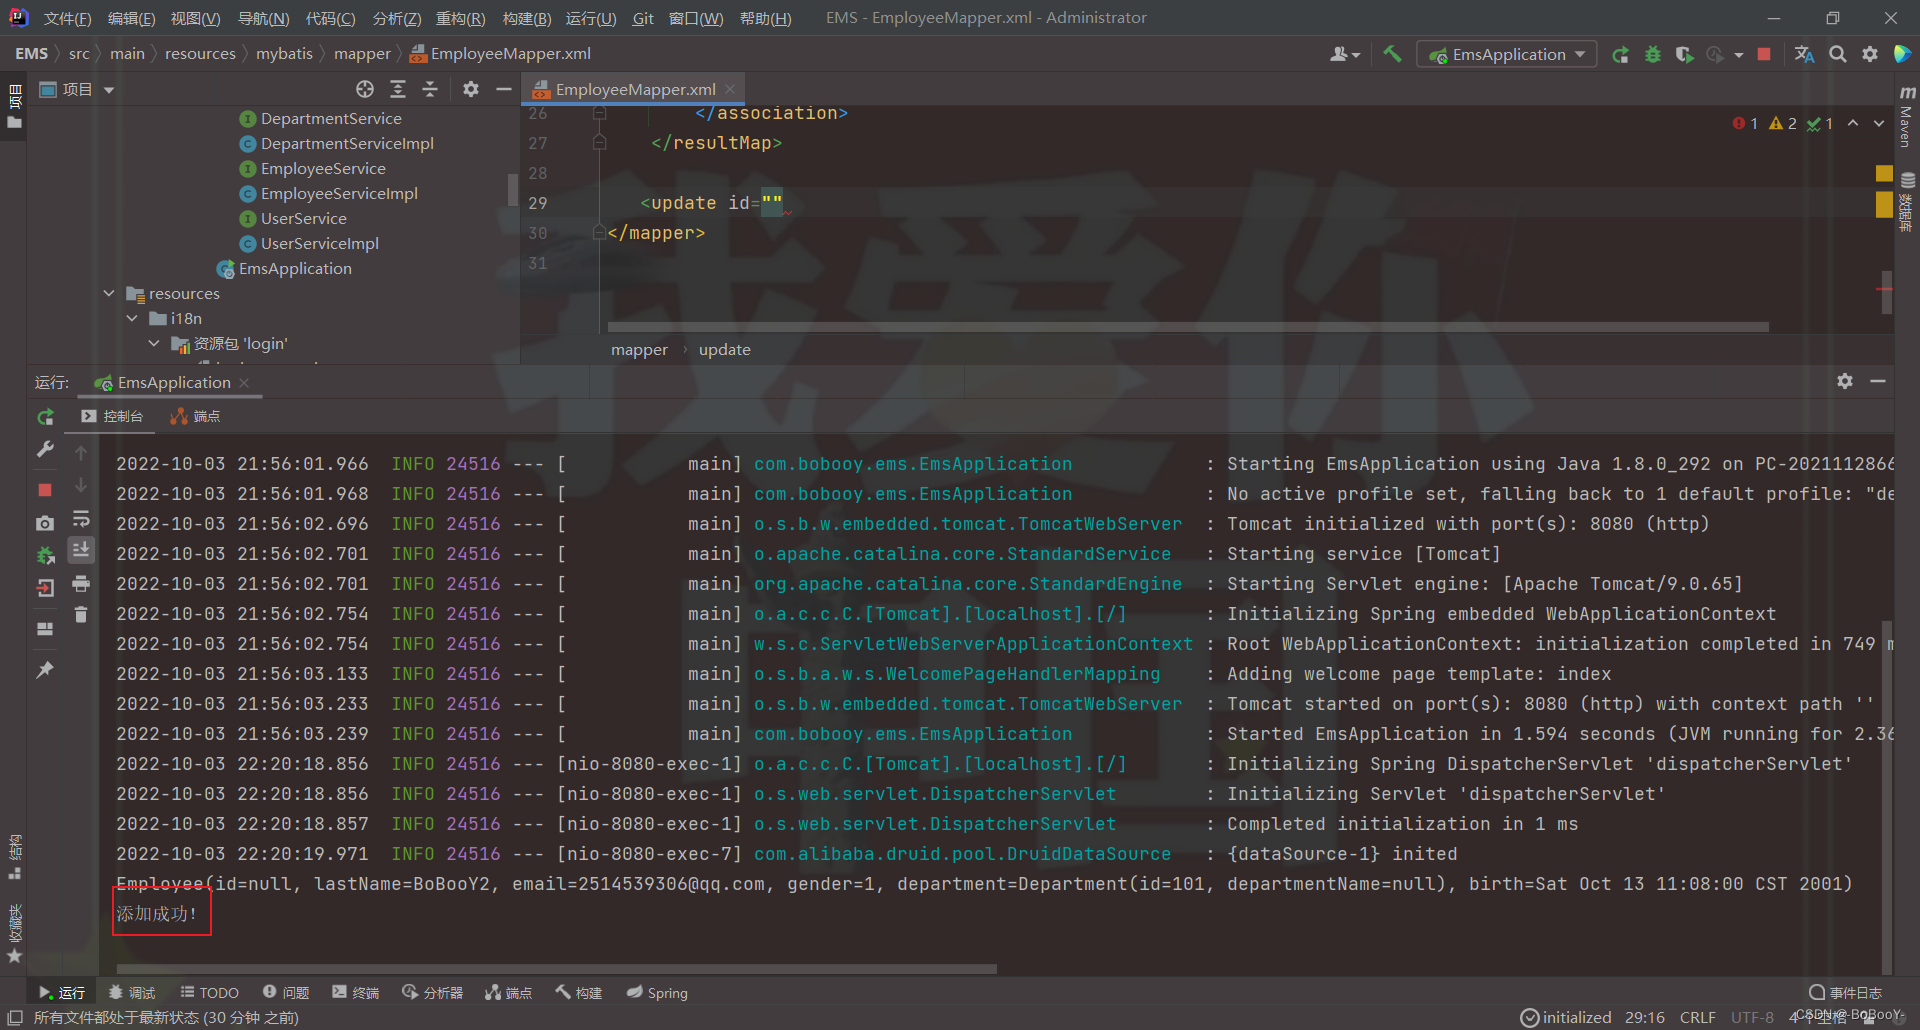Go to next highlighted error arrow
This screenshot has width=1920, height=1030.
[x=1879, y=123]
